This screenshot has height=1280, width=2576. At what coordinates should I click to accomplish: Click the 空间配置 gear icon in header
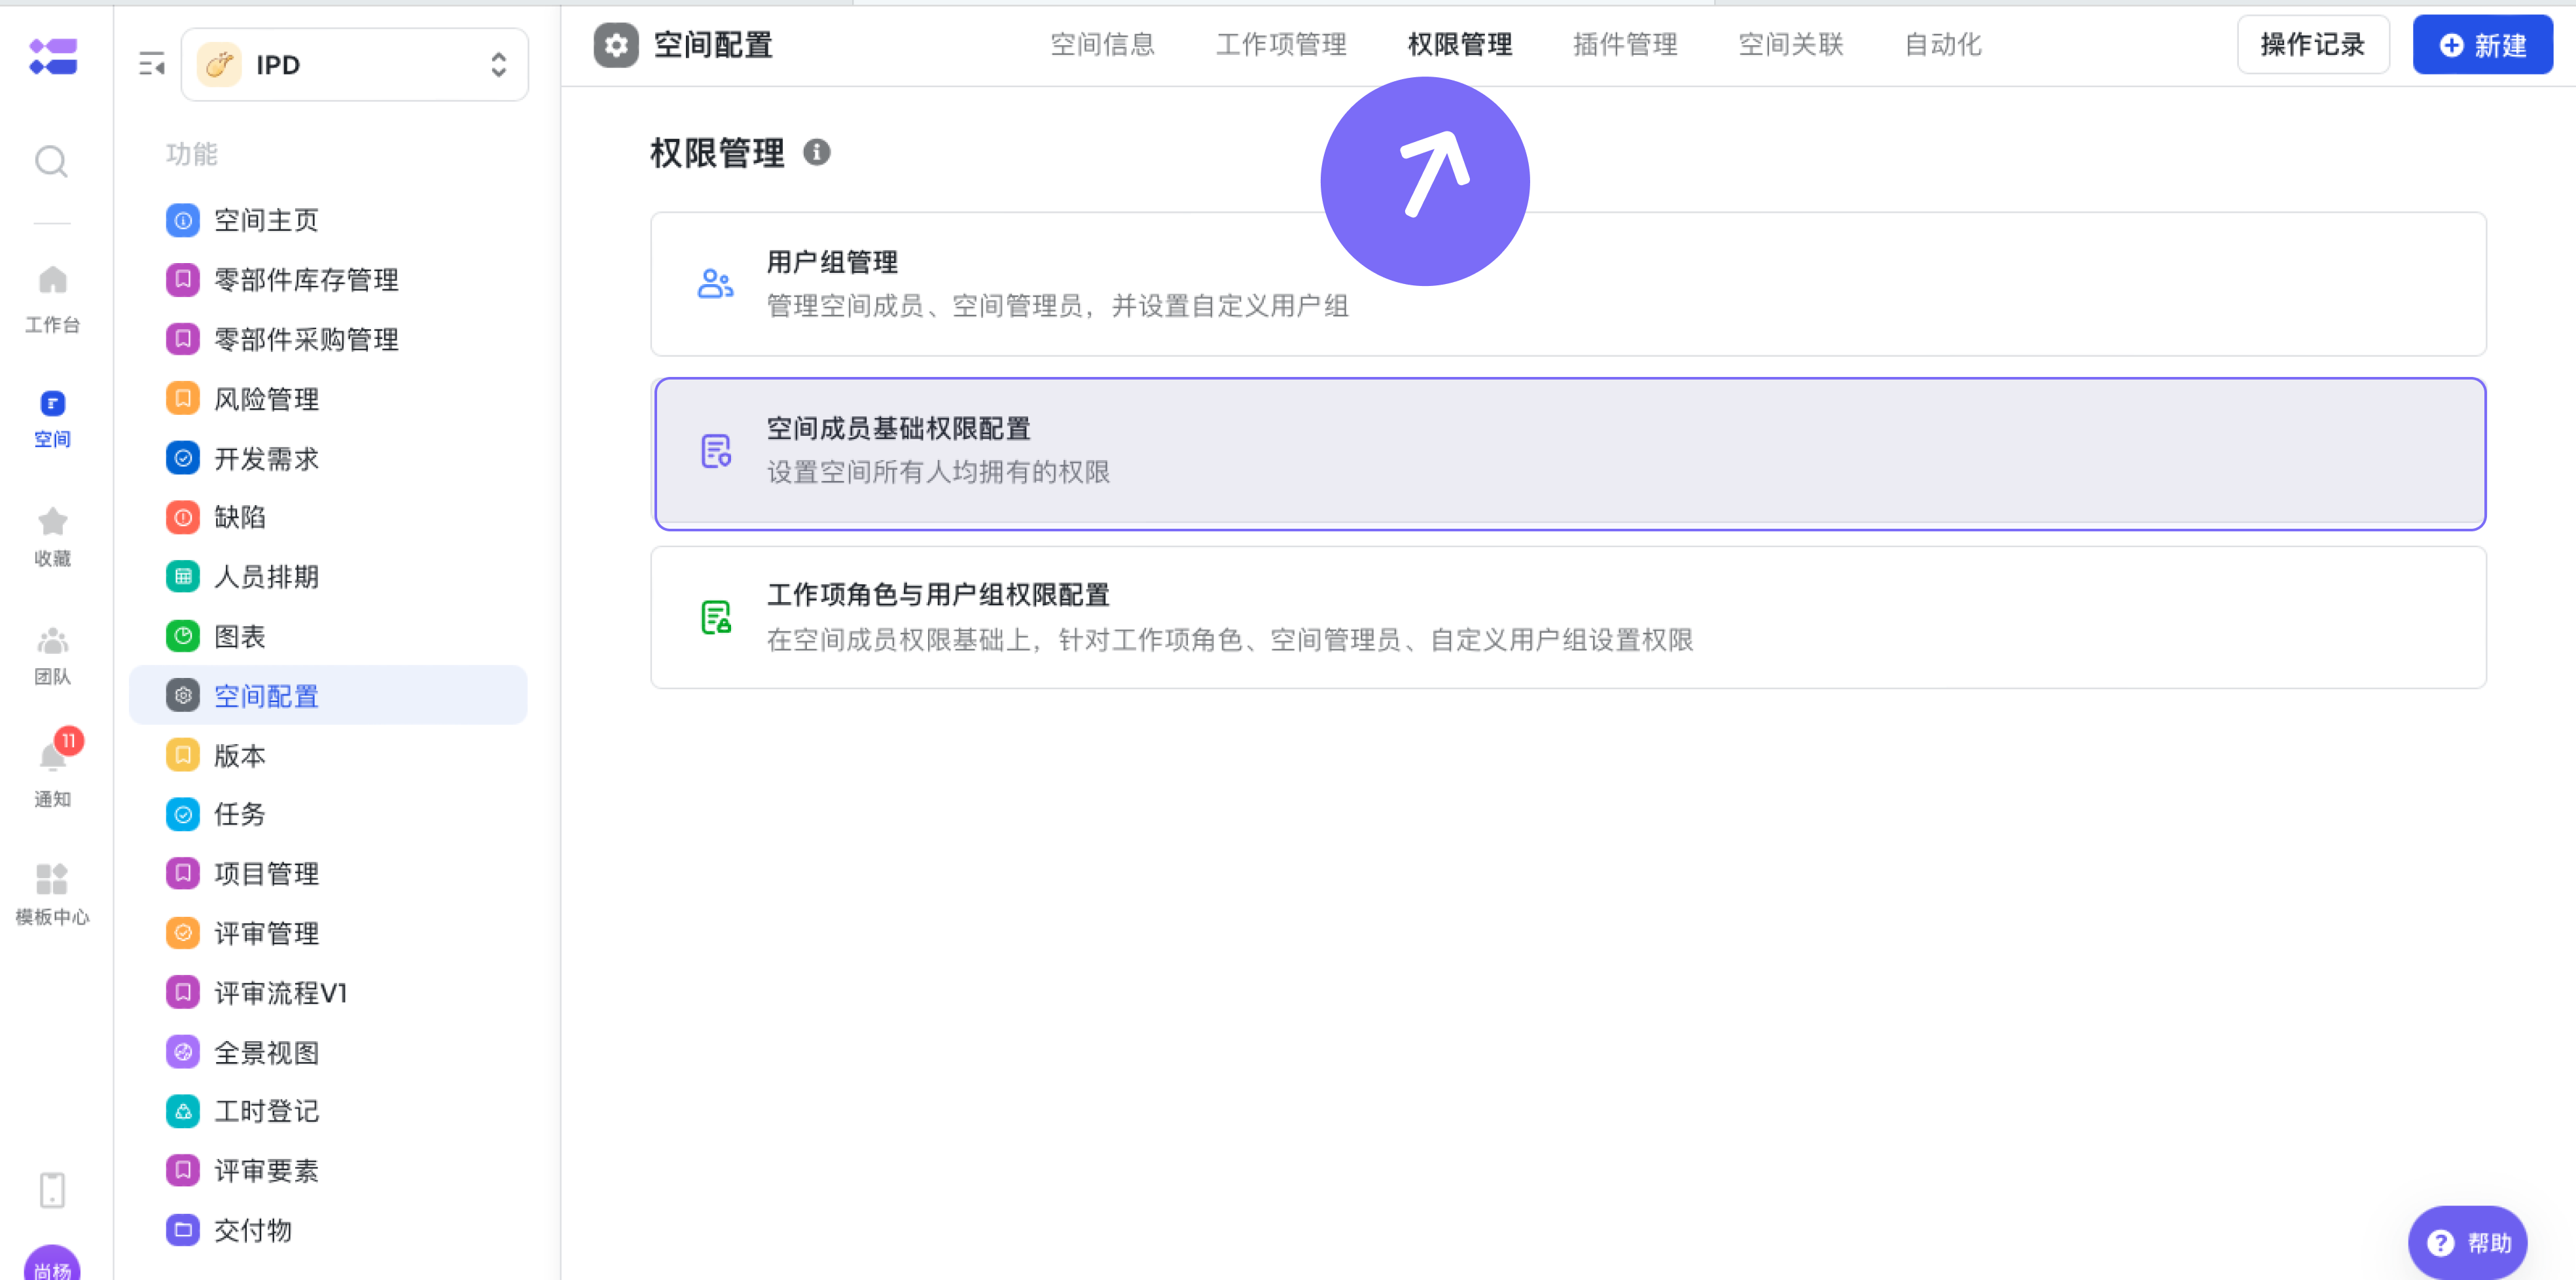616,45
